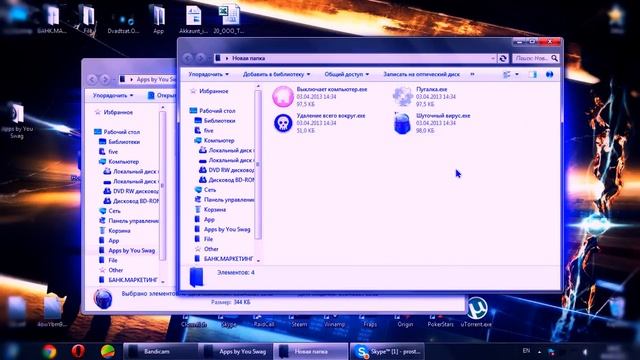
Task: Launch Fraps desktop shortcut
Action: coord(370,321)
